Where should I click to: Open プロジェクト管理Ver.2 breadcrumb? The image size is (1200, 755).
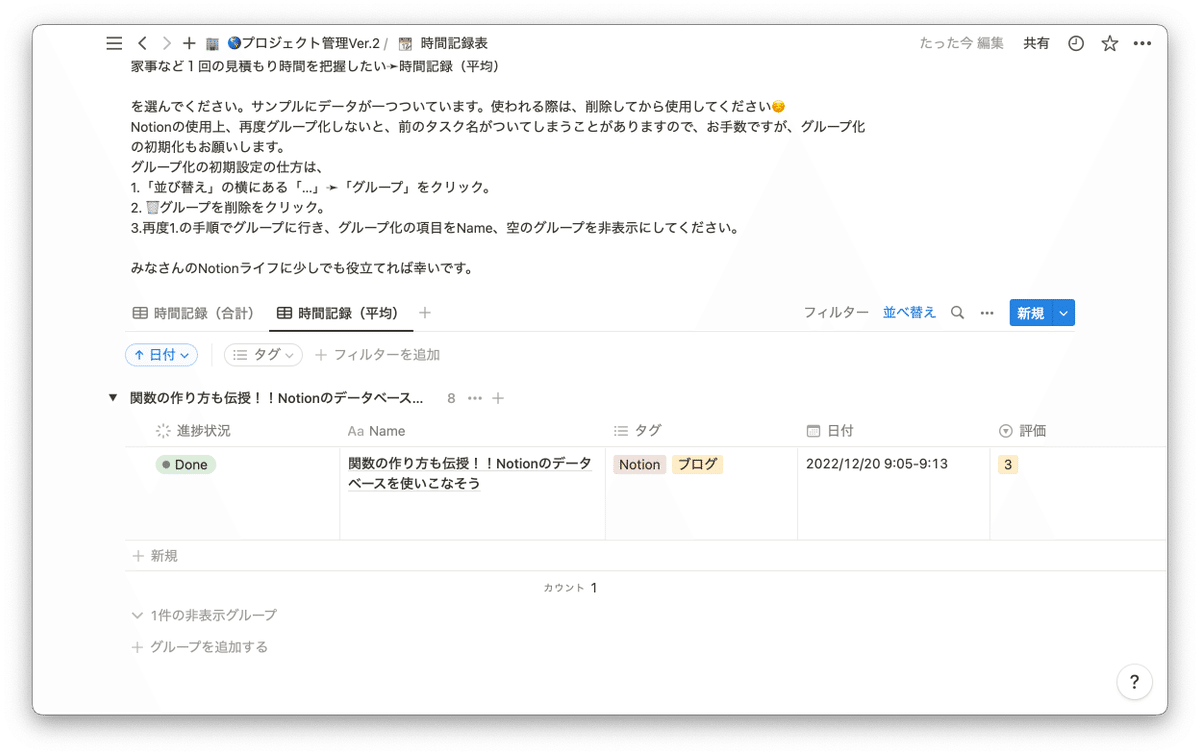[x=303, y=43]
